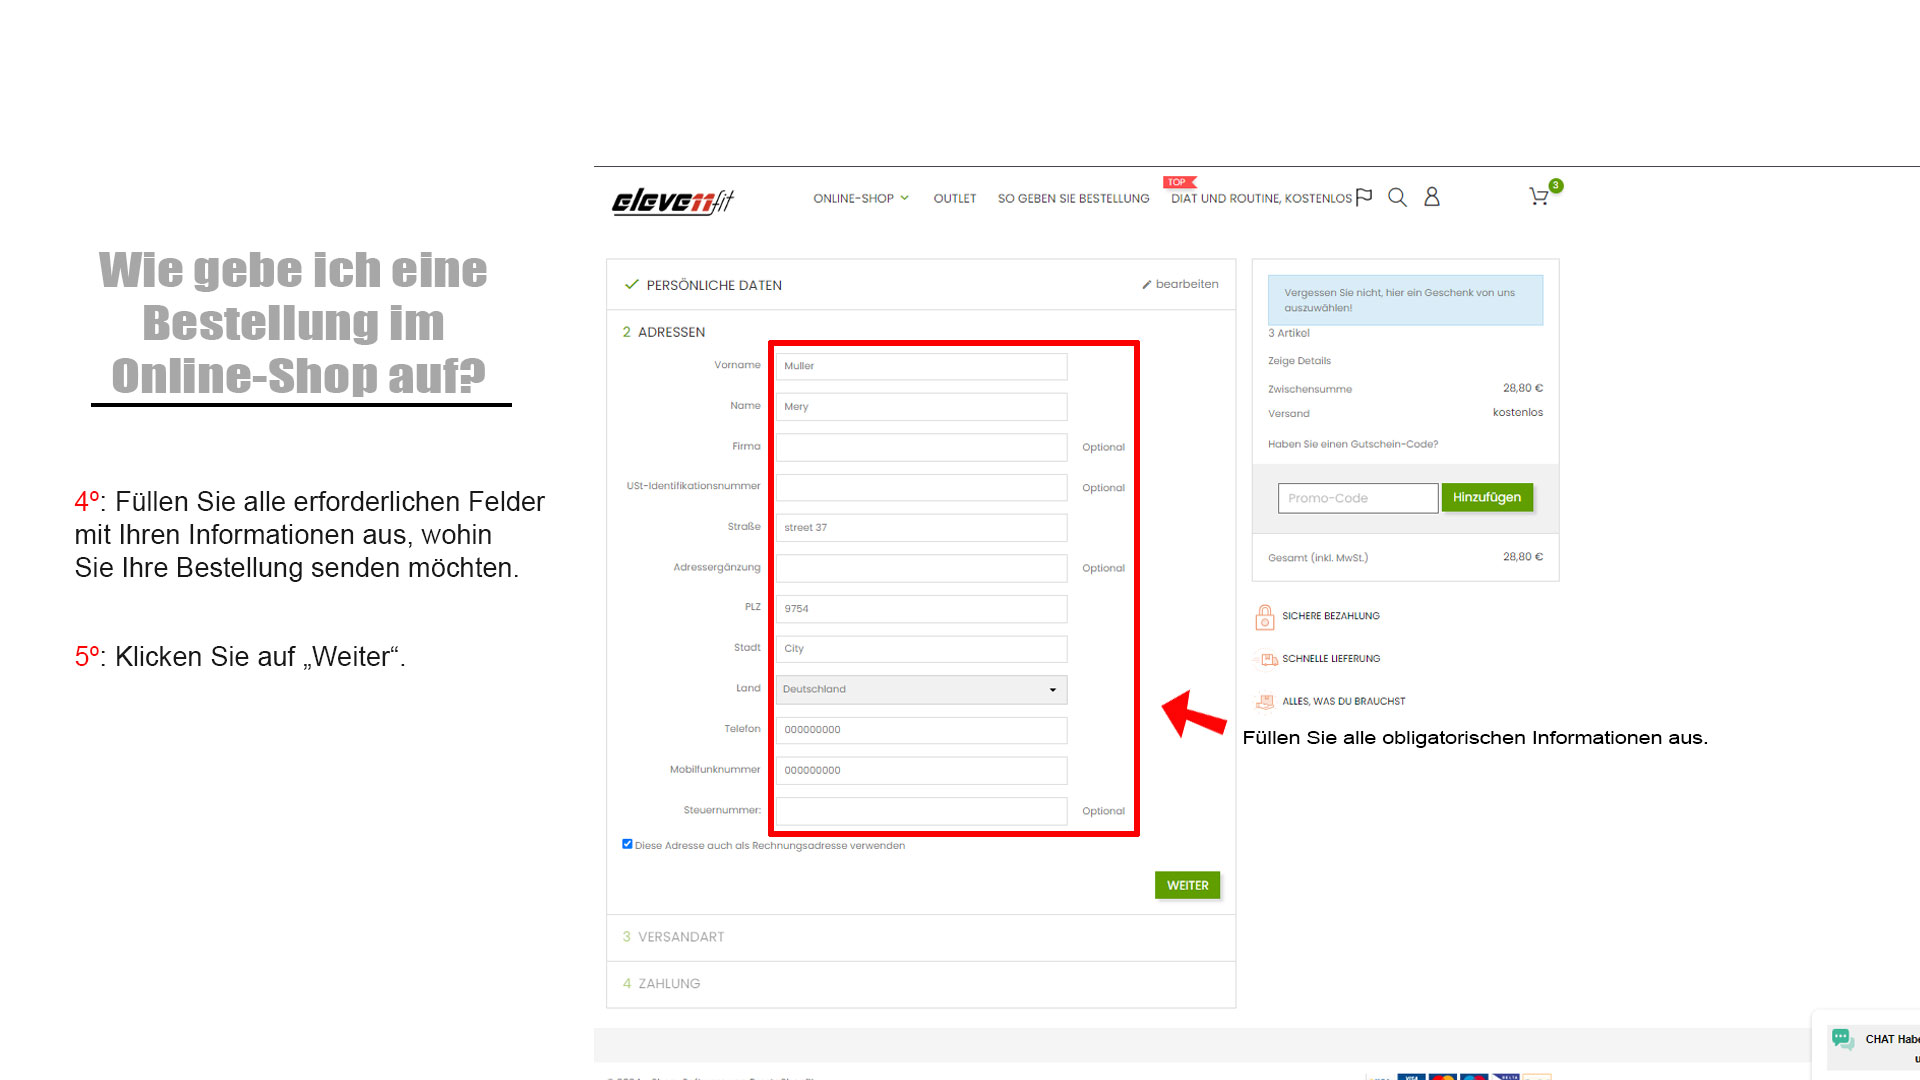
Task: Expand the ZAHLUNG section
Action: point(668,984)
